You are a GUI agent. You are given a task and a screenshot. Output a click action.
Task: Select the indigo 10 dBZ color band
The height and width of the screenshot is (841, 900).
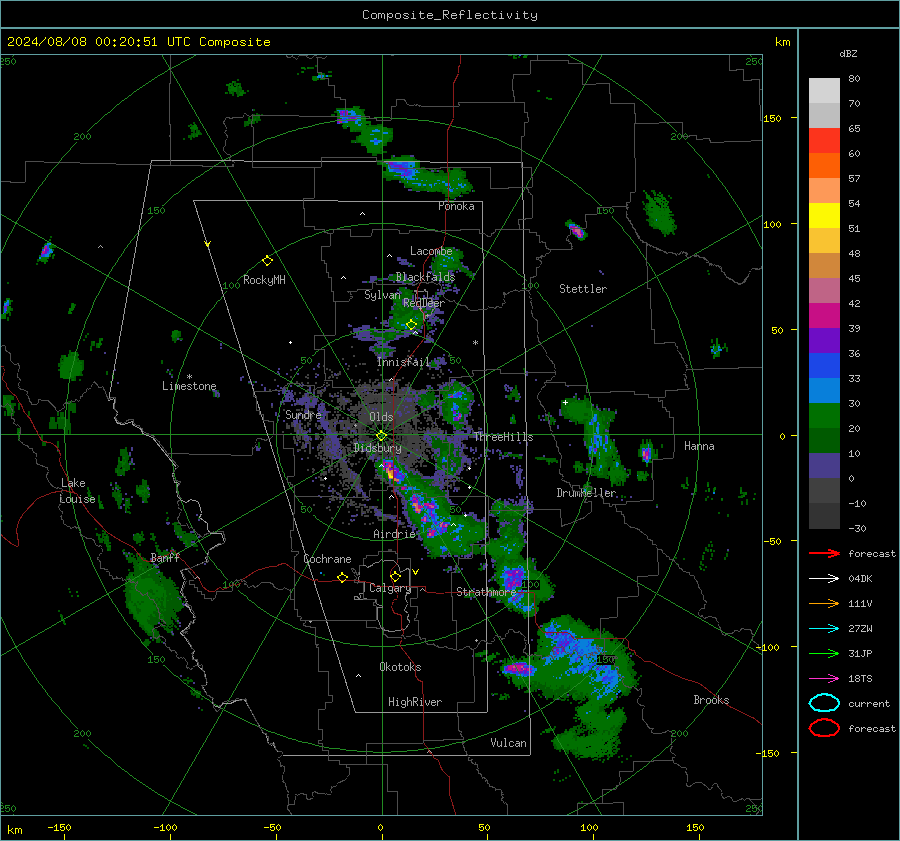pos(824,465)
